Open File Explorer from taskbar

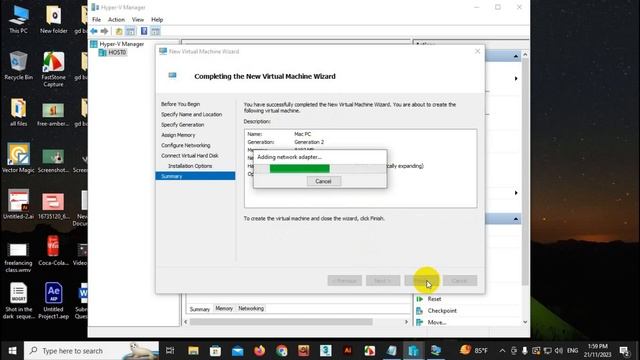(193, 351)
